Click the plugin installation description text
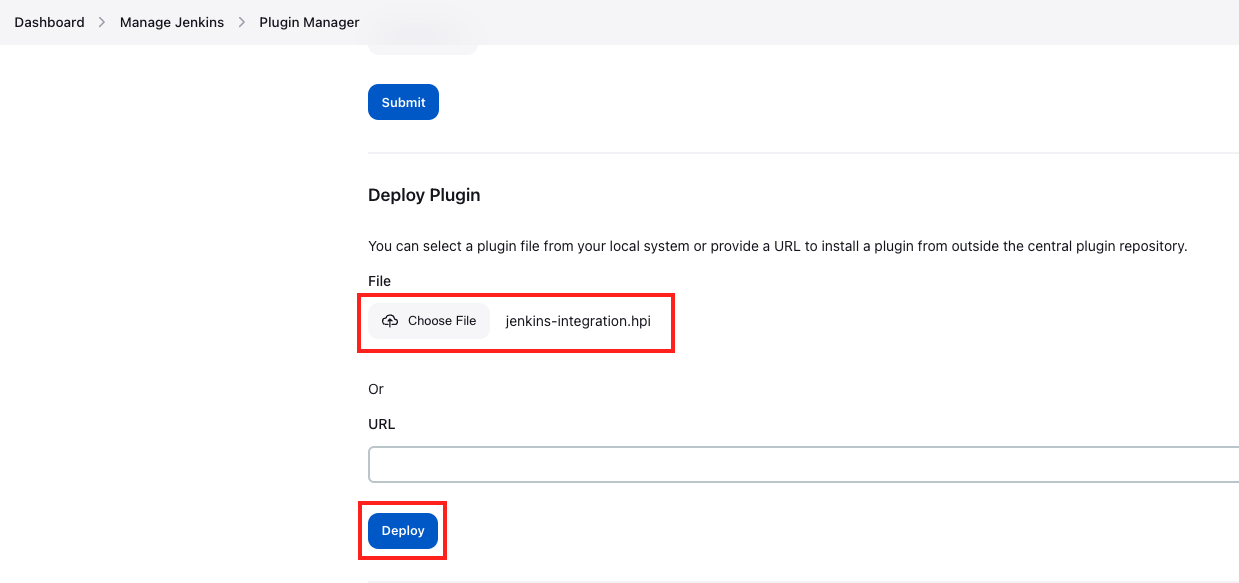This screenshot has width=1239, height=583. [x=777, y=246]
